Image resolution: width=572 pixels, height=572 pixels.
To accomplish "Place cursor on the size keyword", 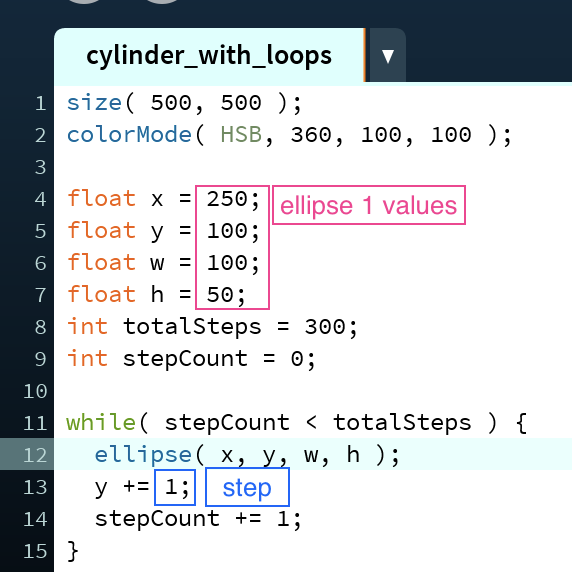I will tap(94, 103).
